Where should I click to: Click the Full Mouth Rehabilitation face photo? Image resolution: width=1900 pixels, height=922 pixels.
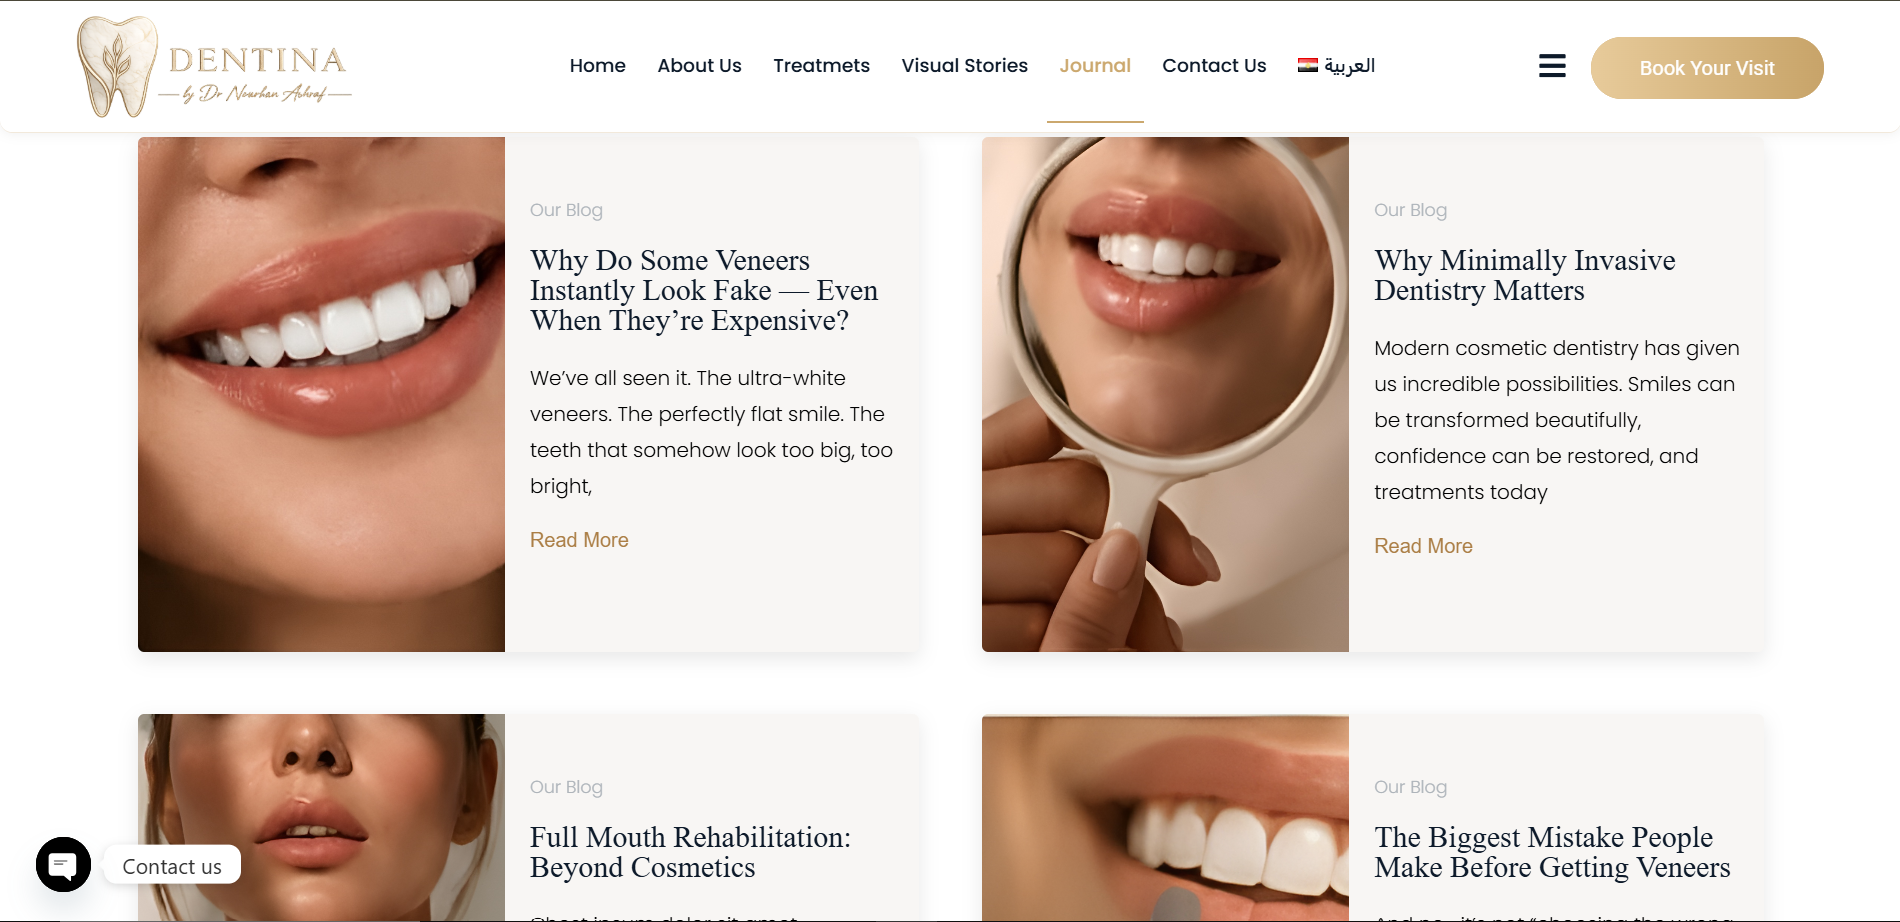coord(321,818)
